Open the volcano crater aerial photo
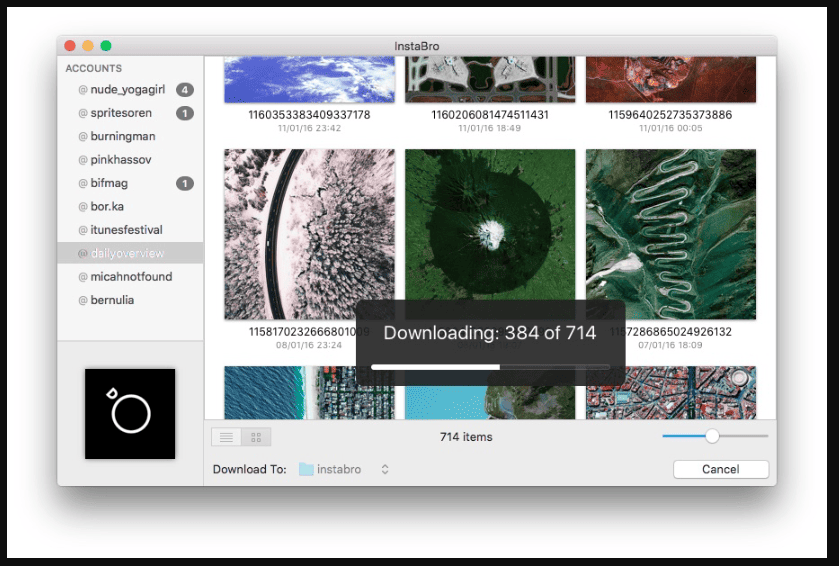The height and width of the screenshot is (566, 839). pyautogui.click(x=490, y=225)
